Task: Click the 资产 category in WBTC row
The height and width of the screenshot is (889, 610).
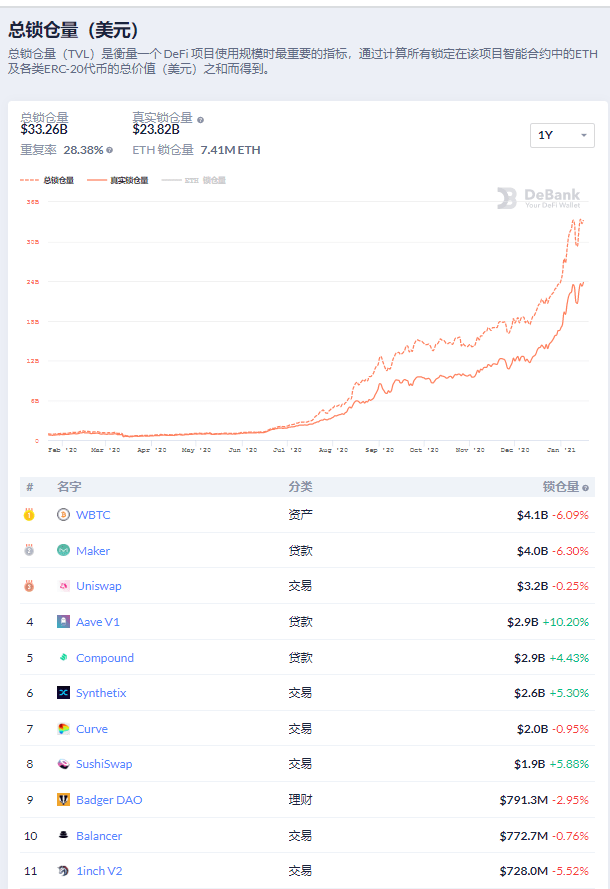Action: point(300,515)
